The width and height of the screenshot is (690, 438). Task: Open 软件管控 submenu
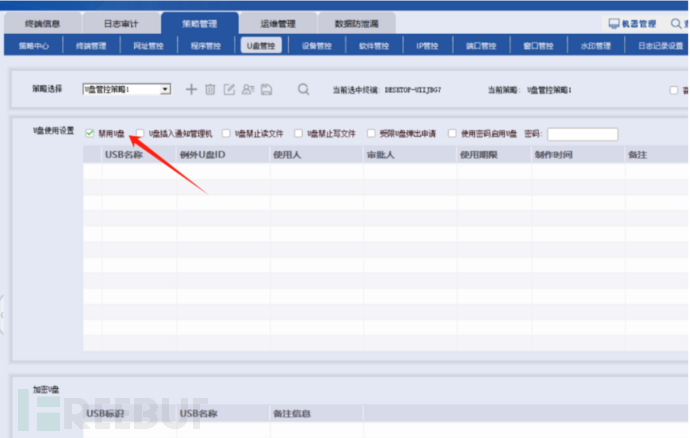[374, 46]
